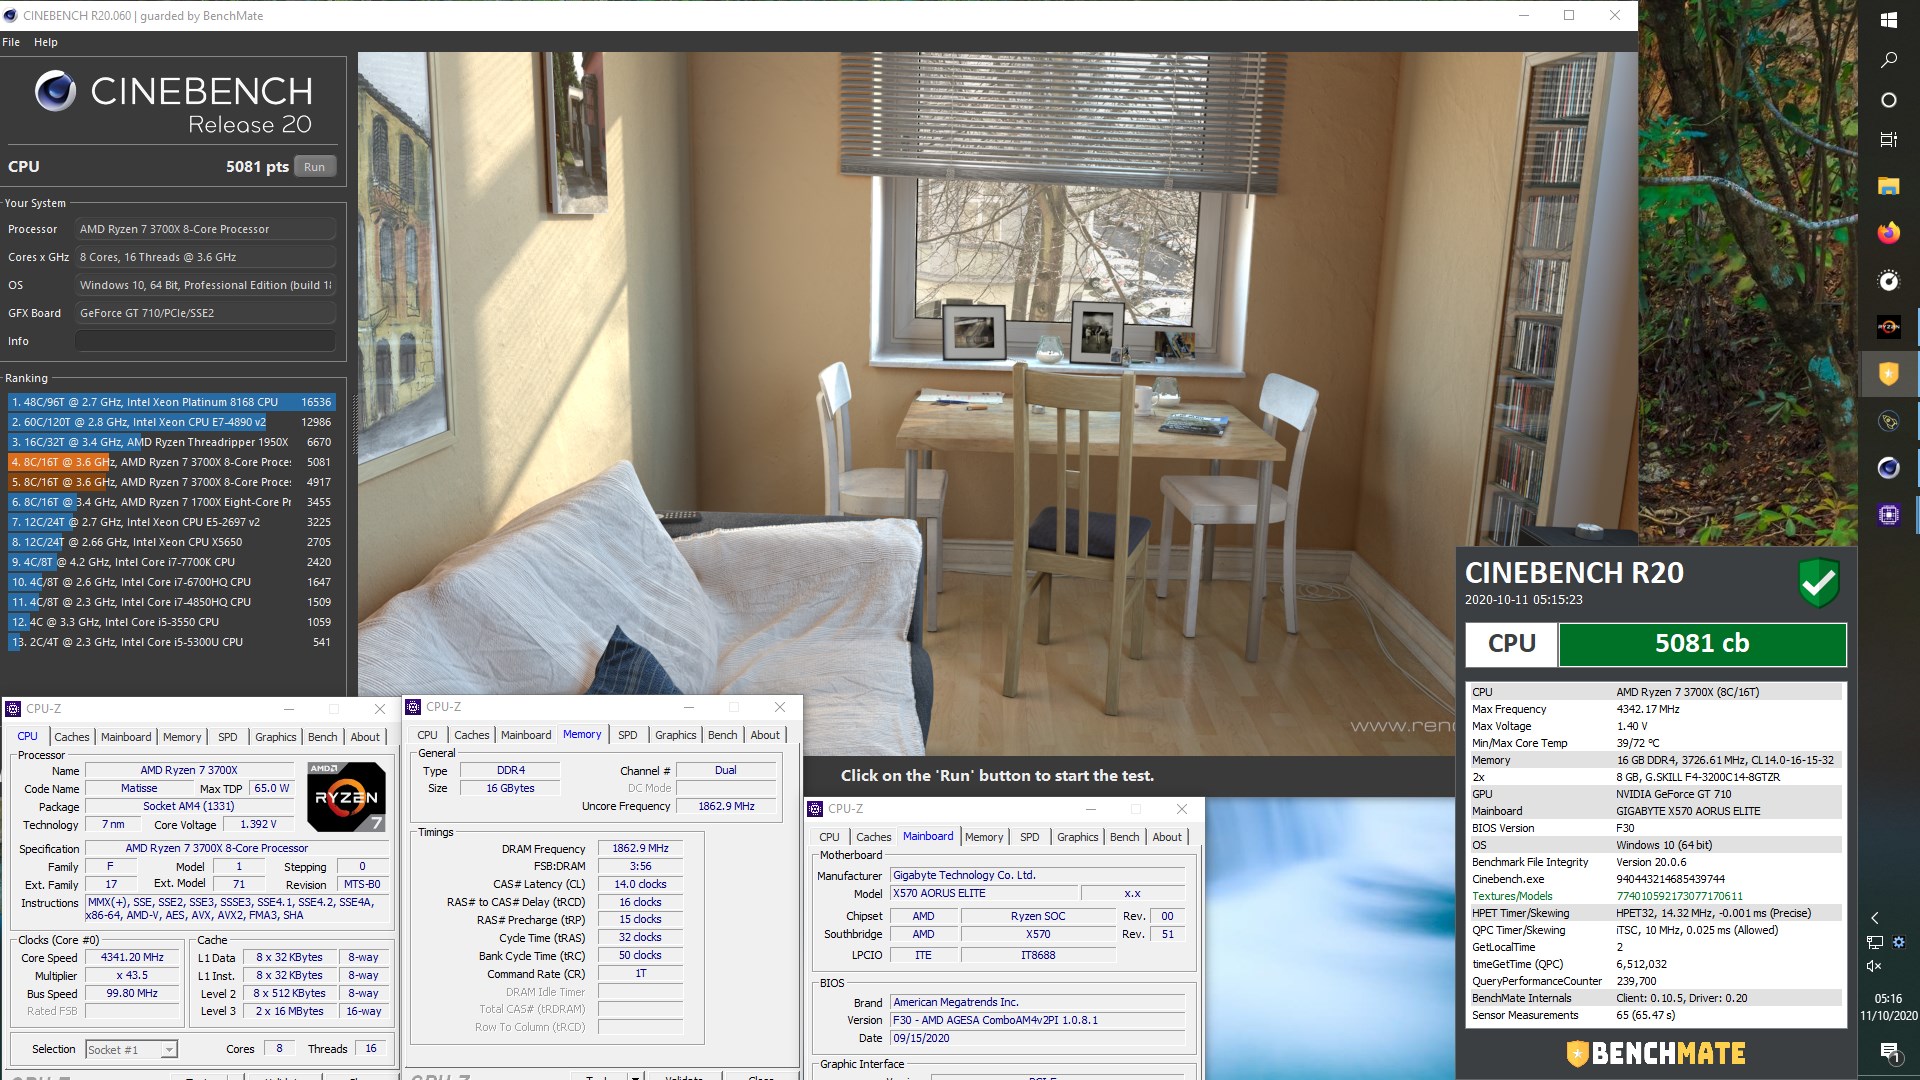Image resolution: width=1920 pixels, height=1080 pixels.
Task: Open network status tray icon
Action: click(1875, 942)
